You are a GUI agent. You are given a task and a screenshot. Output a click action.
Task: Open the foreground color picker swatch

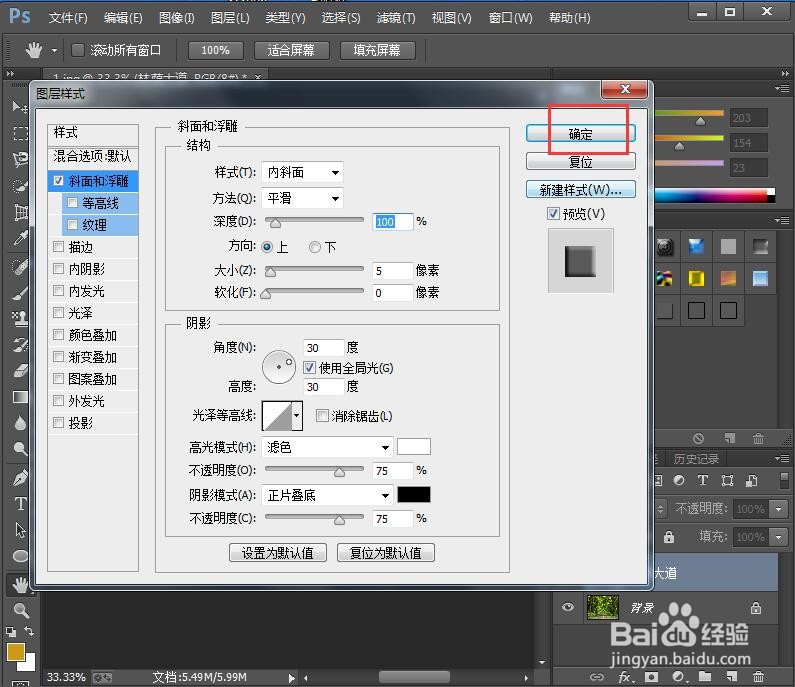[x=16, y=652]
